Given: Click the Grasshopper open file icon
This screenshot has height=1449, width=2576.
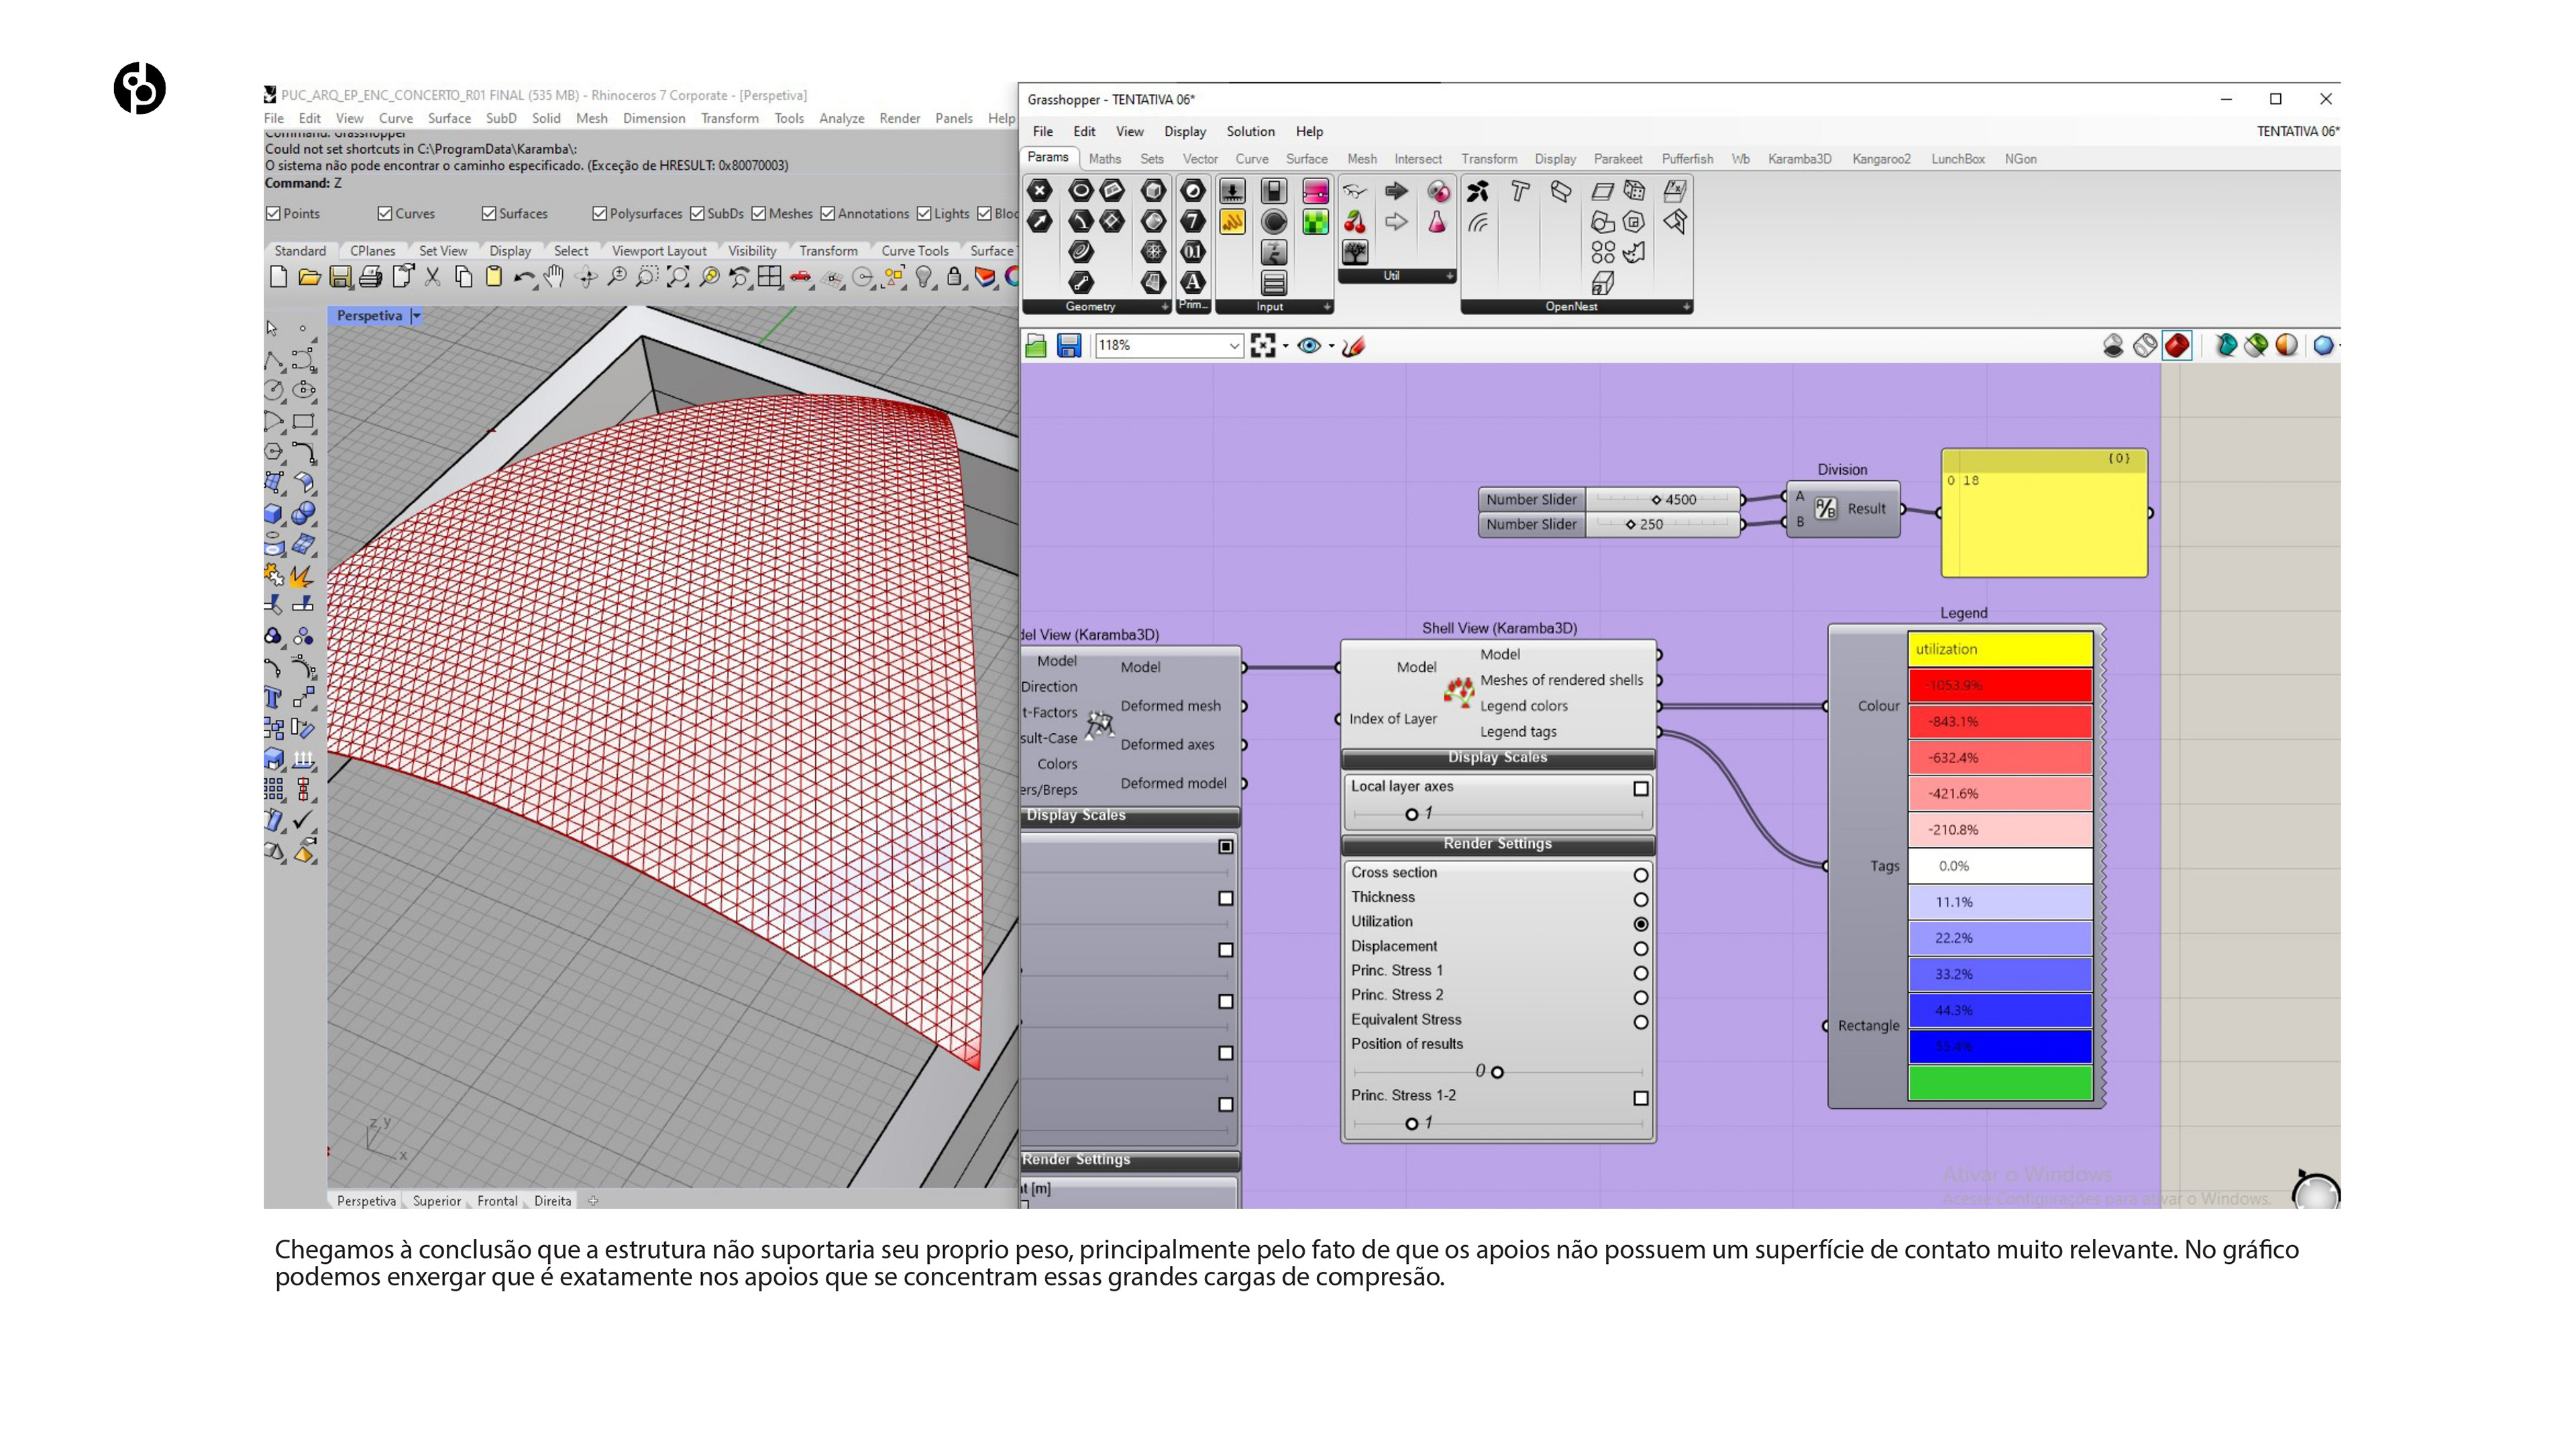Looking at the screenshot, I should pyautogui.click(x=1036, y=346).
